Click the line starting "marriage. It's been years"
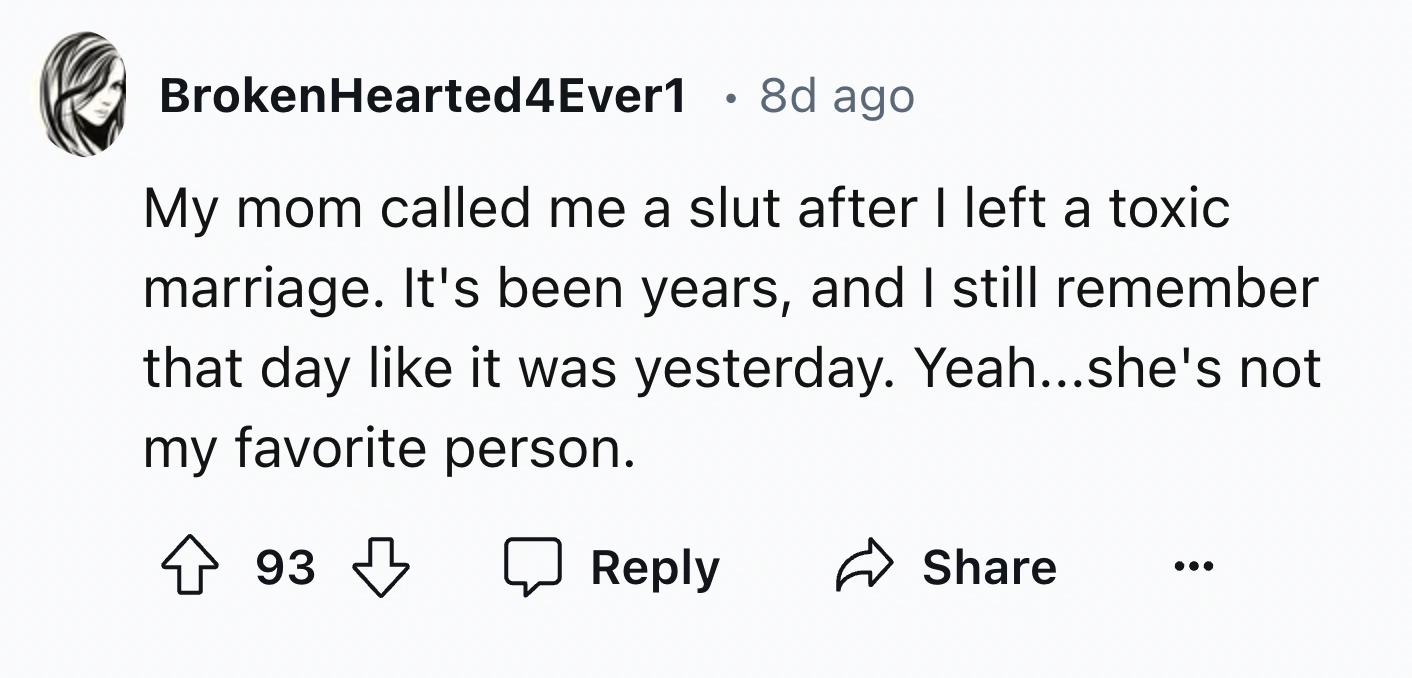This screenshot has width=1412, height=678. [x=730, y=289]
